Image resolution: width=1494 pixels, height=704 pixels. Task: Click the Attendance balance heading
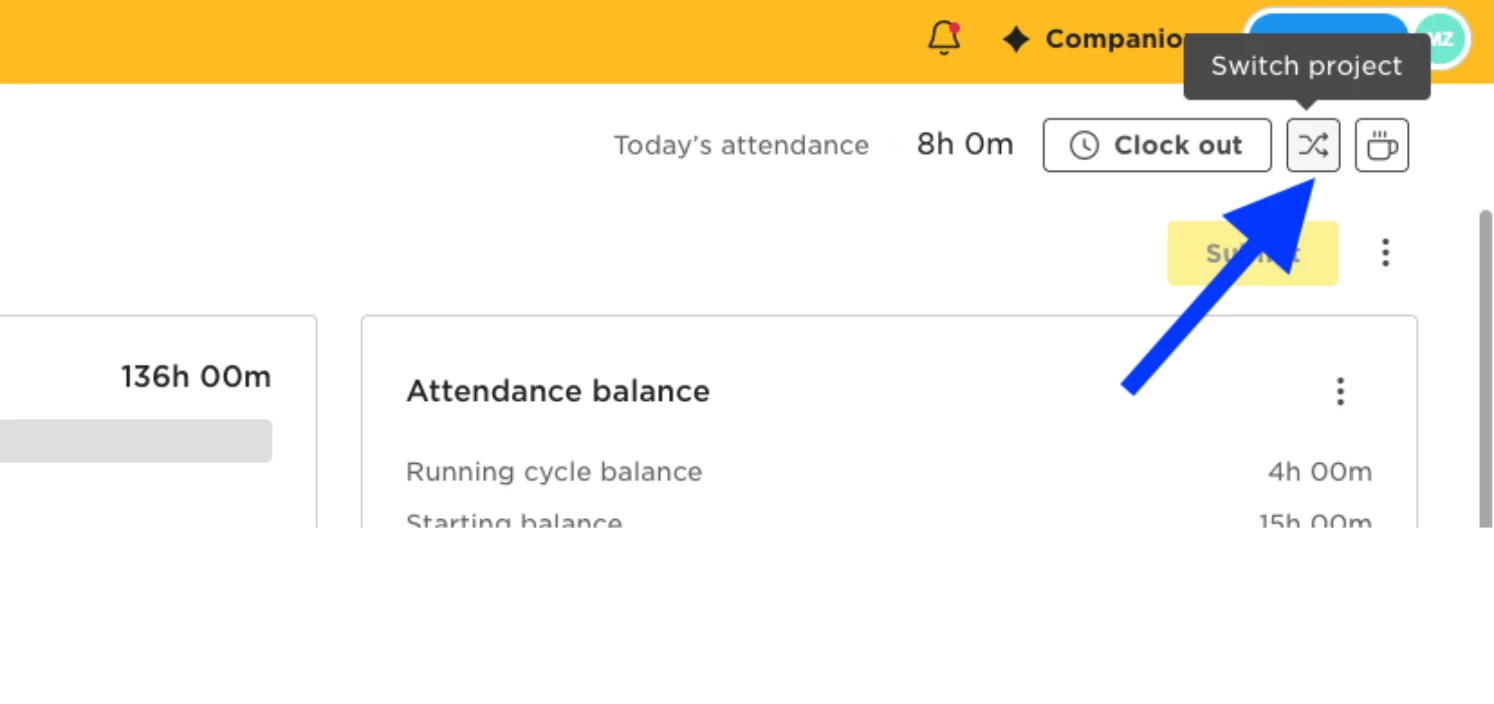pos(558,391)
